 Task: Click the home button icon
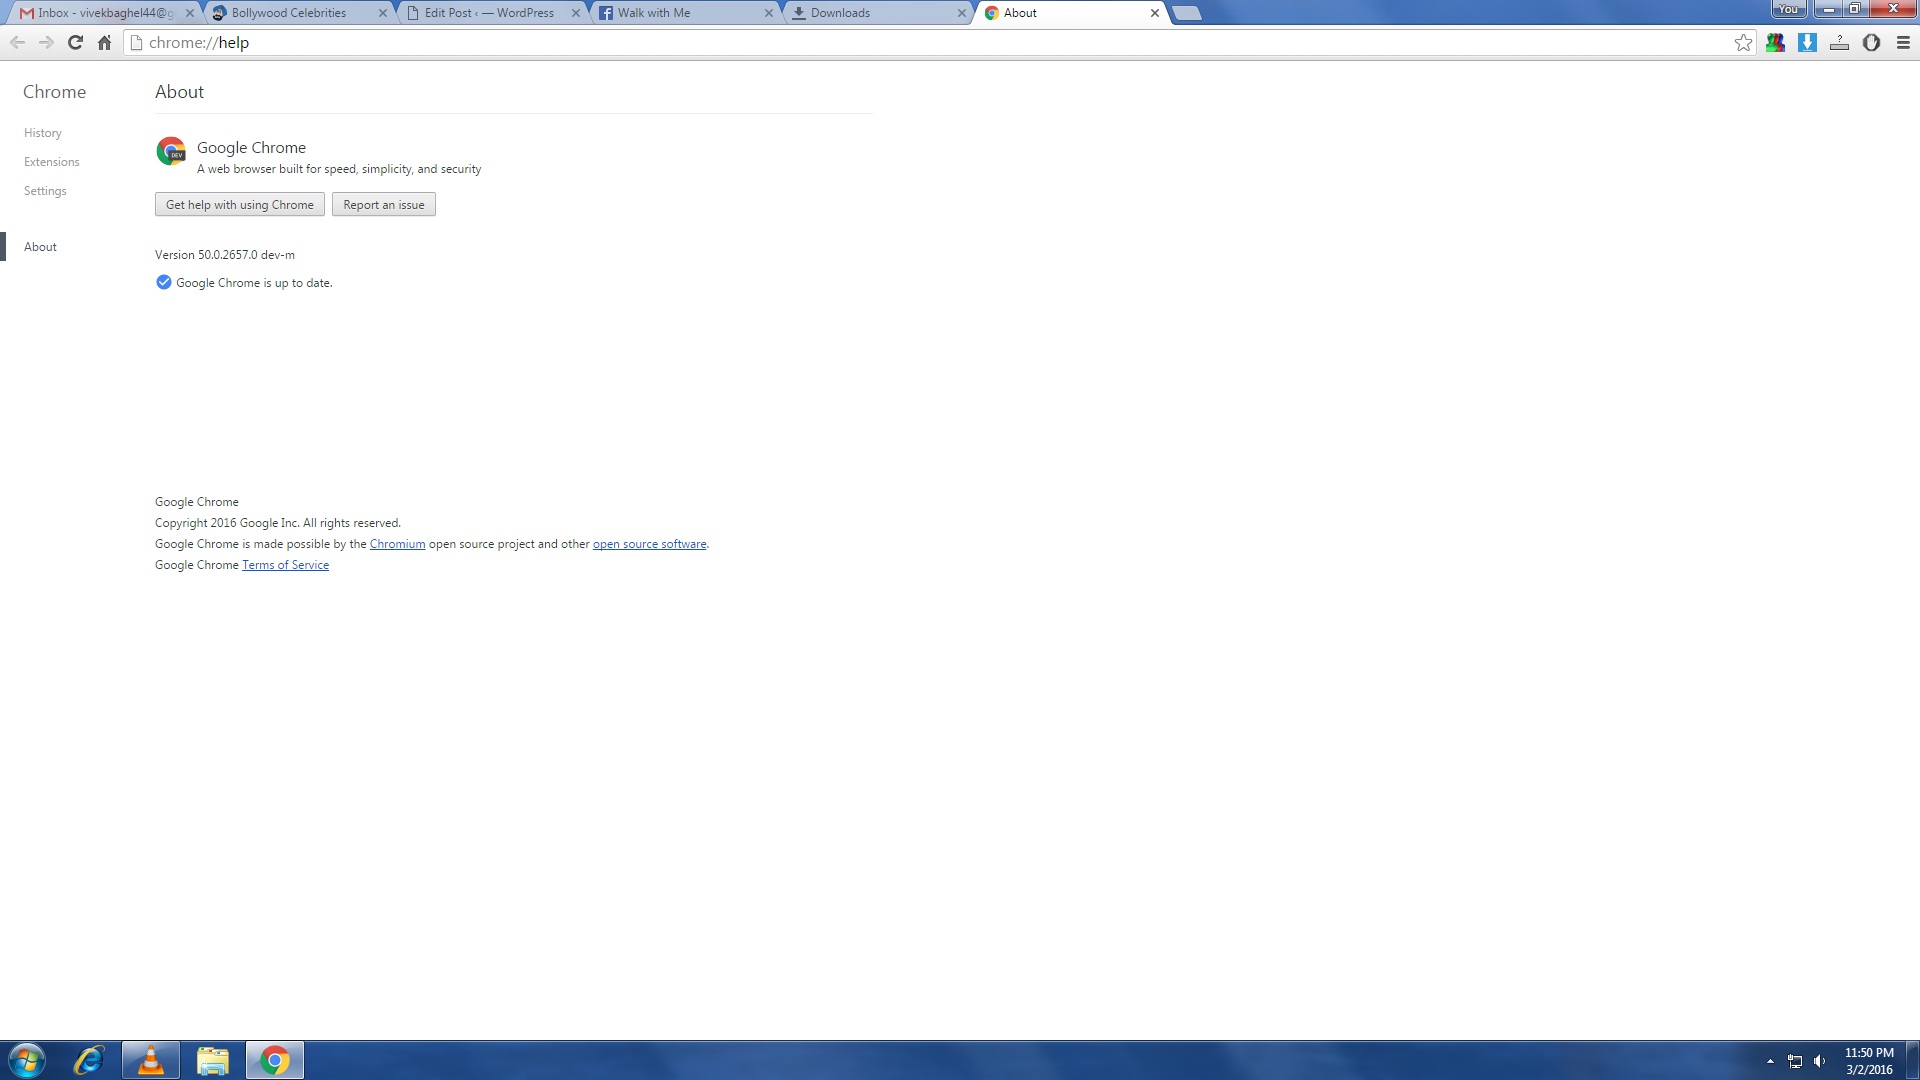104,42
